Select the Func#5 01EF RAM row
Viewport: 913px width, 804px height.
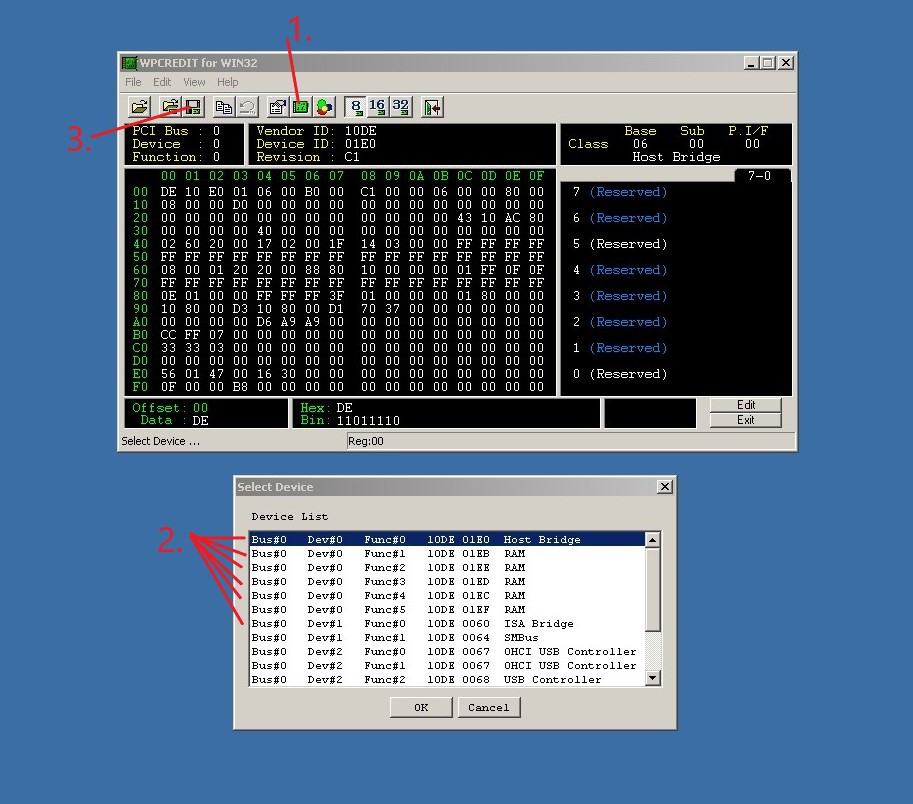pyautogui.click(x=447, y=610)
